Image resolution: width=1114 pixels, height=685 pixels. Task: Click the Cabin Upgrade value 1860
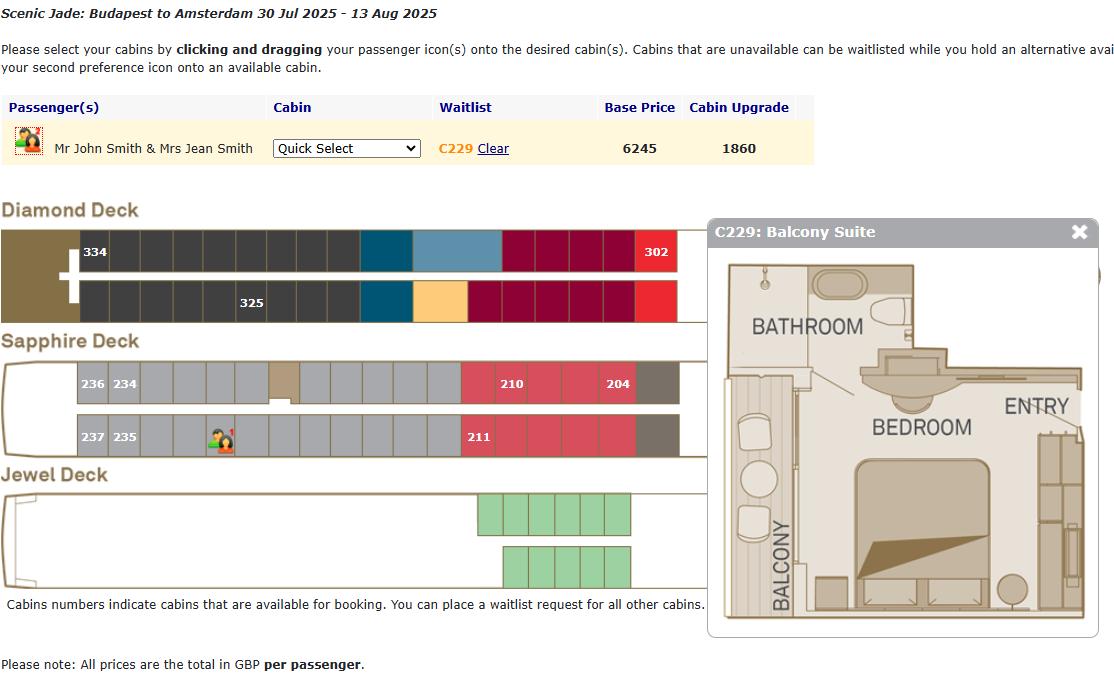pyautogui.click(x=739, y=149)
